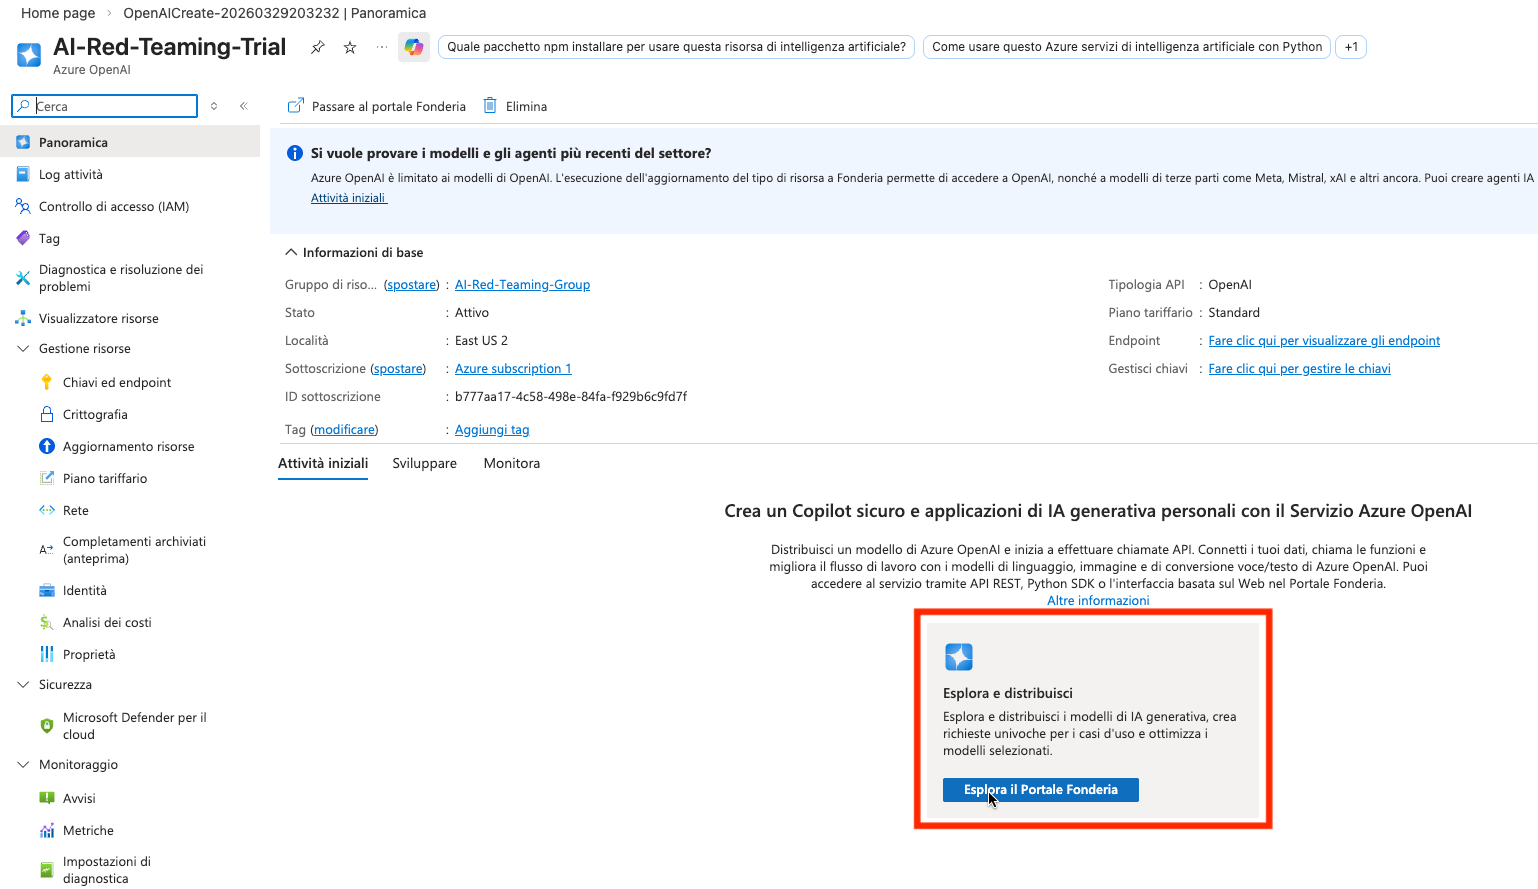This screenshot has width=1538, height=889.
Task: Click the Esplora e distribuisci card heading
Action: coord(1008,694)
